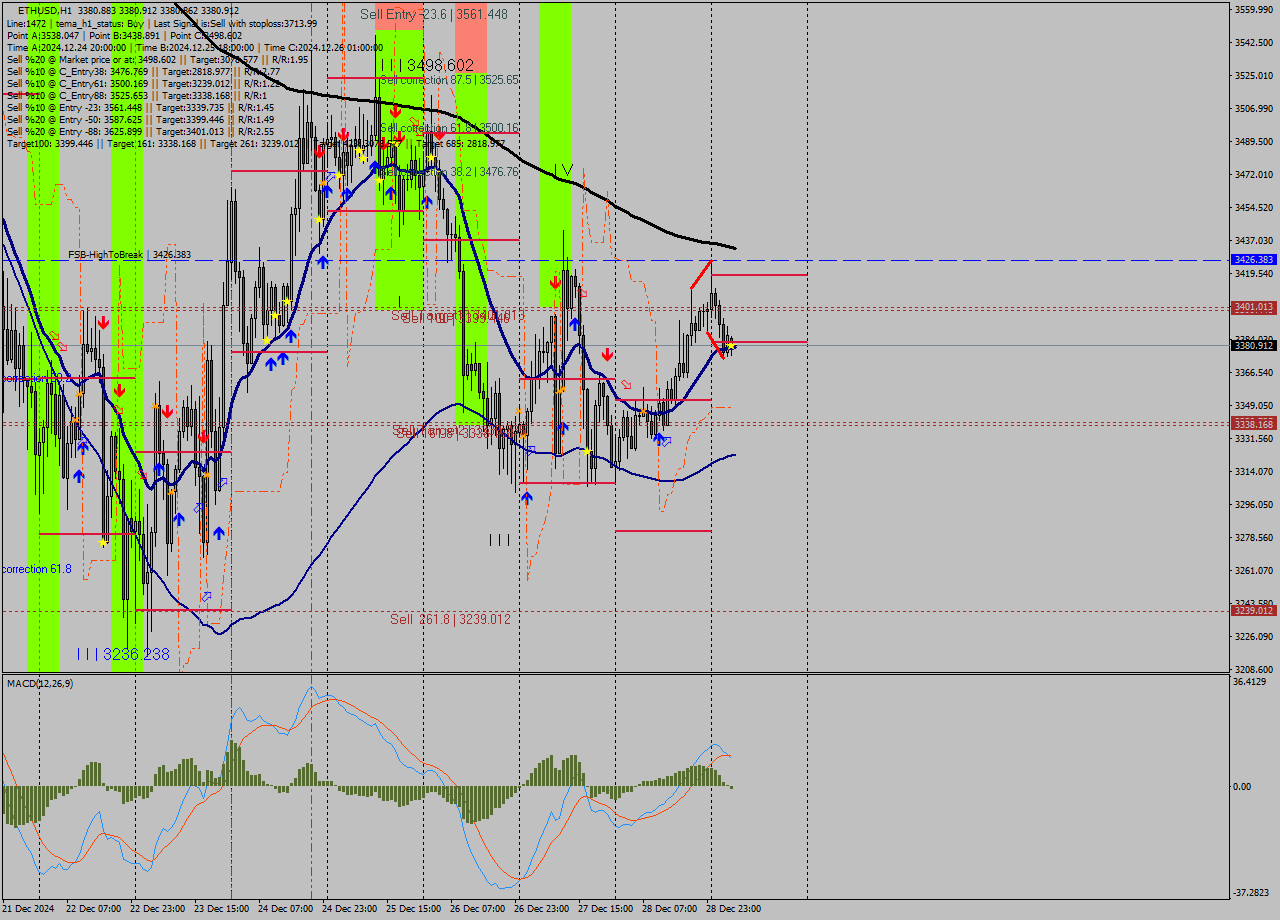Click the 3525.050 price scale value
Image resolution: width=1280 pixels, height=920 pixels.
[x=1254, y=76]
